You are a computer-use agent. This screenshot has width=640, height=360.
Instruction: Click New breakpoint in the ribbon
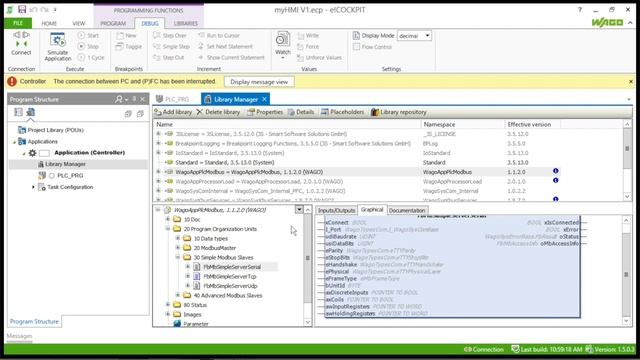click(x=126, y=36)
